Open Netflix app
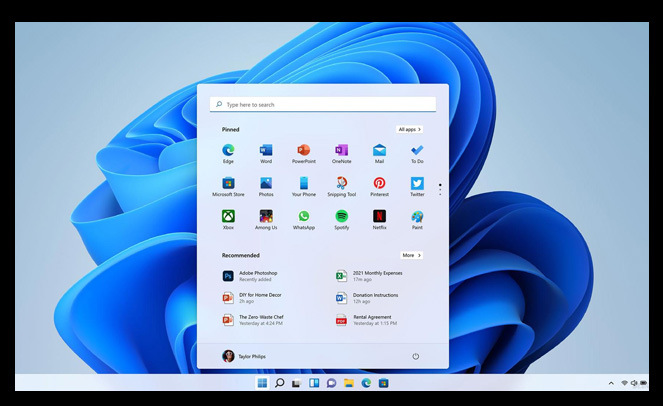The width and height of the screenshot is (663, 406). click(x=379, y=219)
